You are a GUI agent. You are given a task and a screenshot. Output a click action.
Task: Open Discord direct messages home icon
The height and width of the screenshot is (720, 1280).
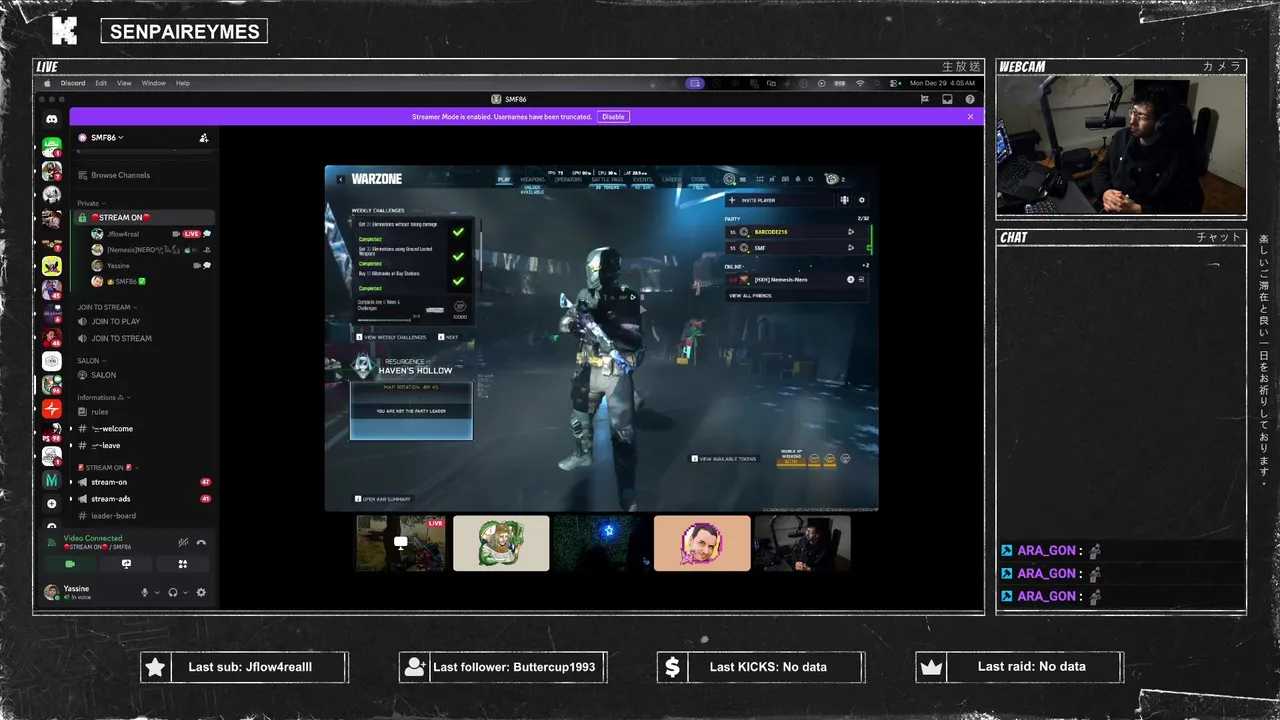tap(52, 119)
